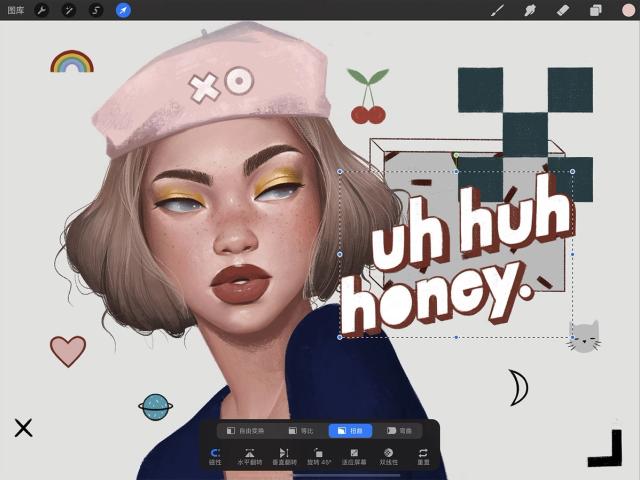This screenshot has height=480, width=640.
Task: Flip selection horizontally (水平翻转)
Action: point(250,457)
